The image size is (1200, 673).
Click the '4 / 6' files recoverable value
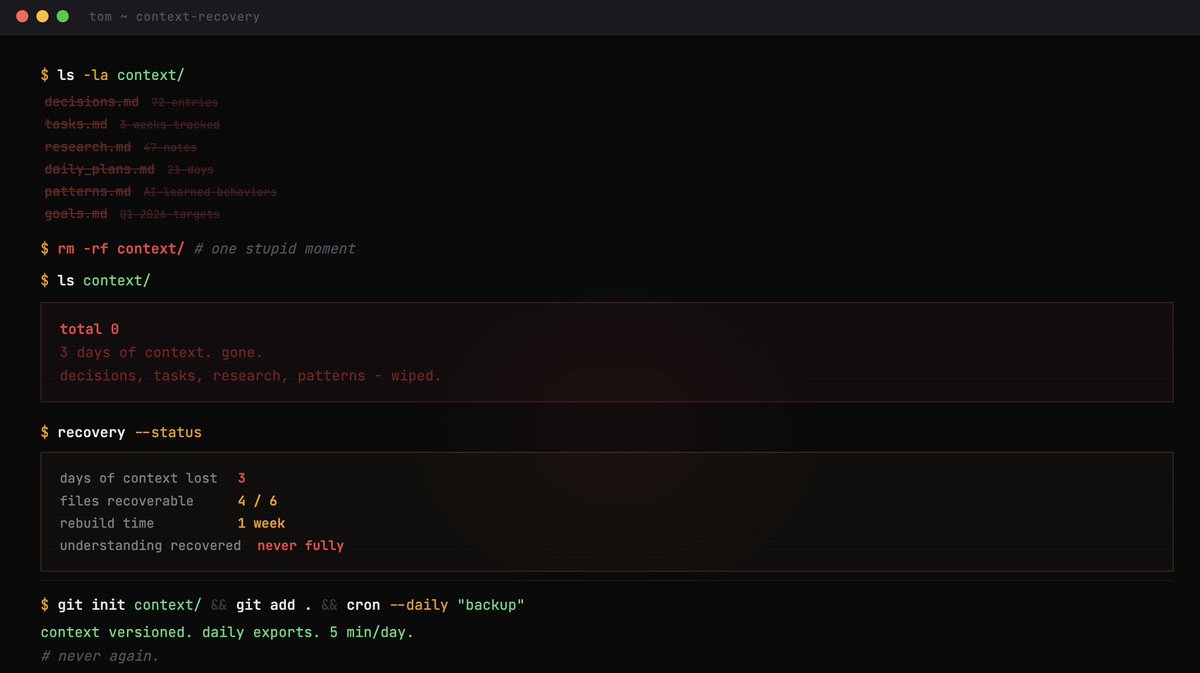257,500
